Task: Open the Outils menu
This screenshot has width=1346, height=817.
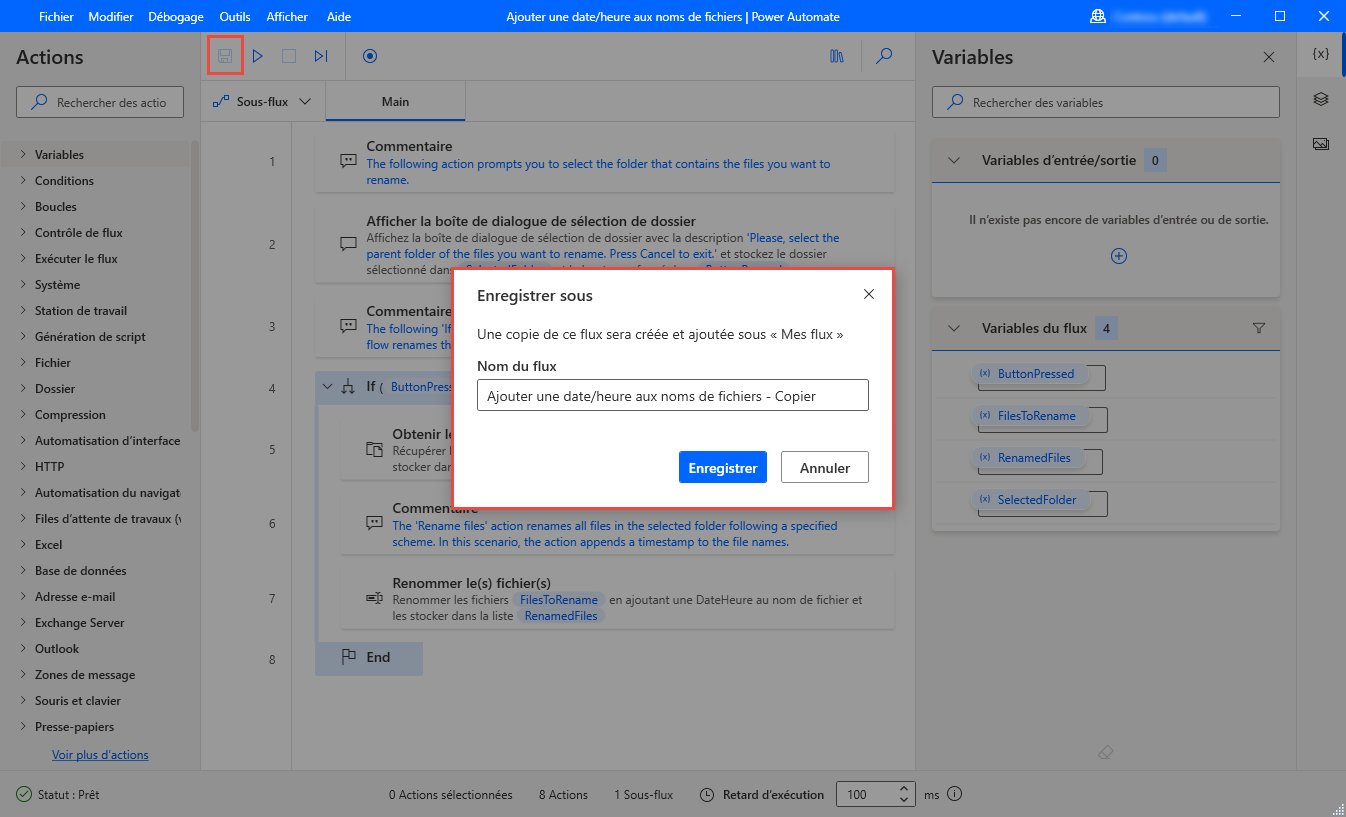Action: (235, 17)
